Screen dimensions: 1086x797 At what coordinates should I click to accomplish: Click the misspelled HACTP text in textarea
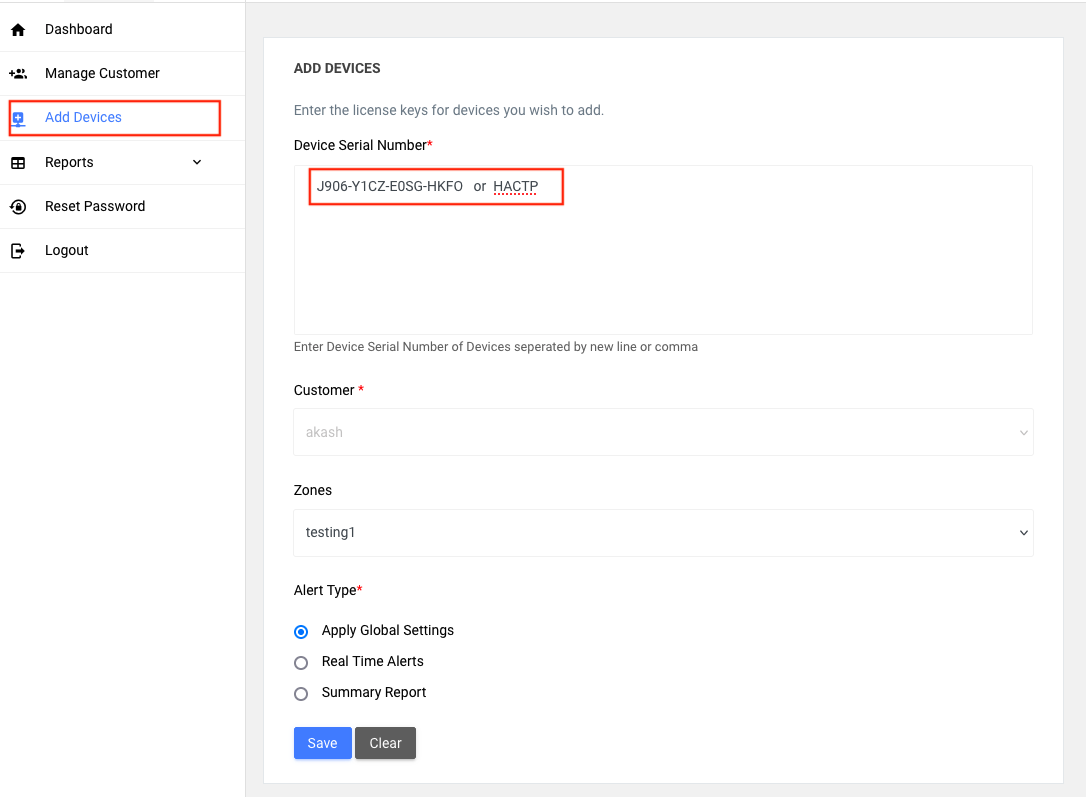515,187
